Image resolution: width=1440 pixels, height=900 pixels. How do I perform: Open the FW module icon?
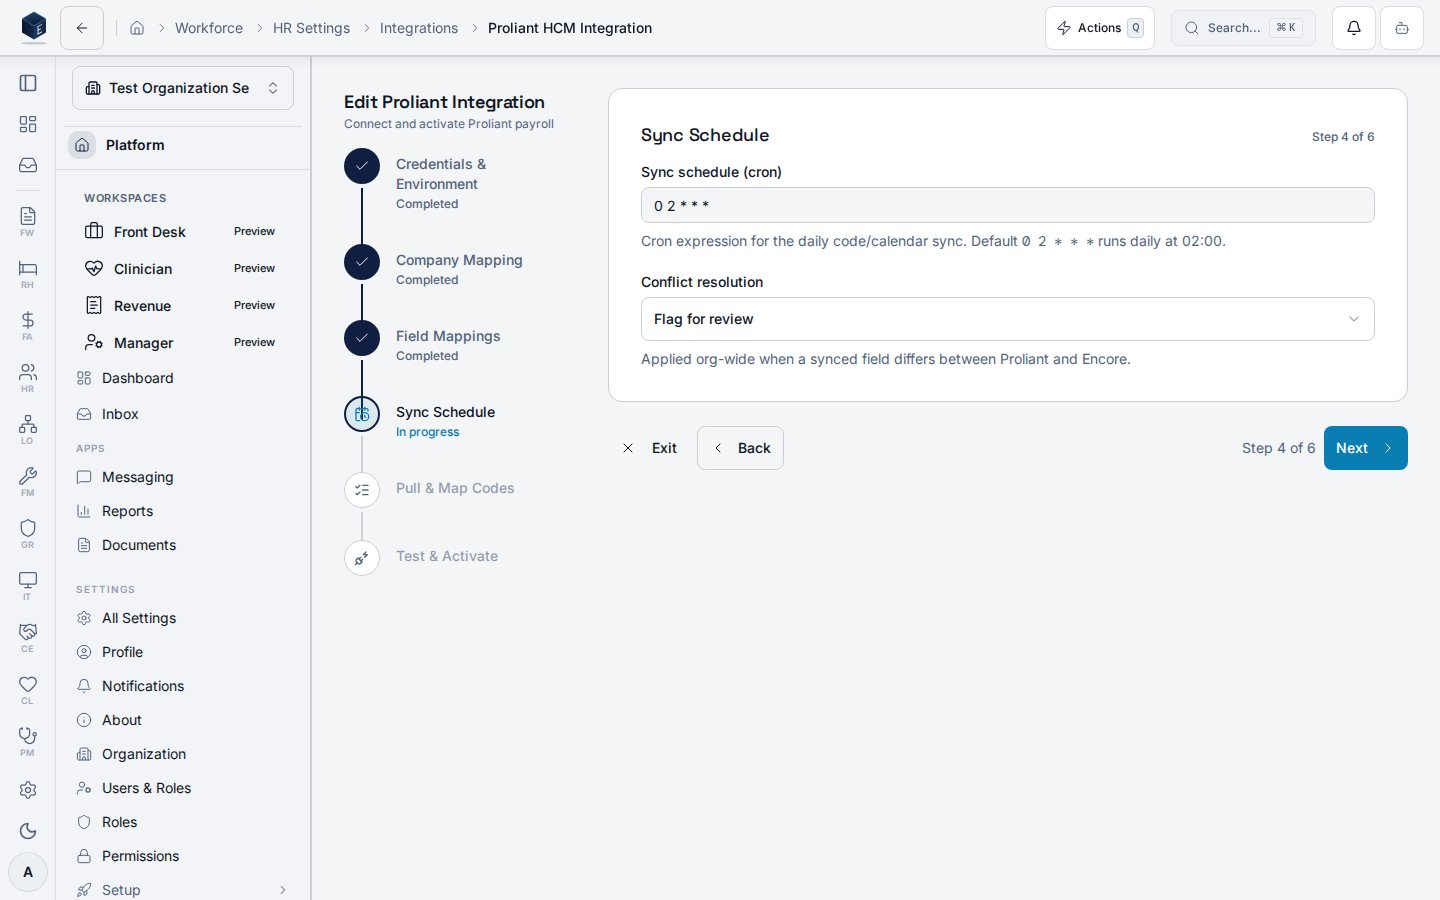(x=28, y=221)
